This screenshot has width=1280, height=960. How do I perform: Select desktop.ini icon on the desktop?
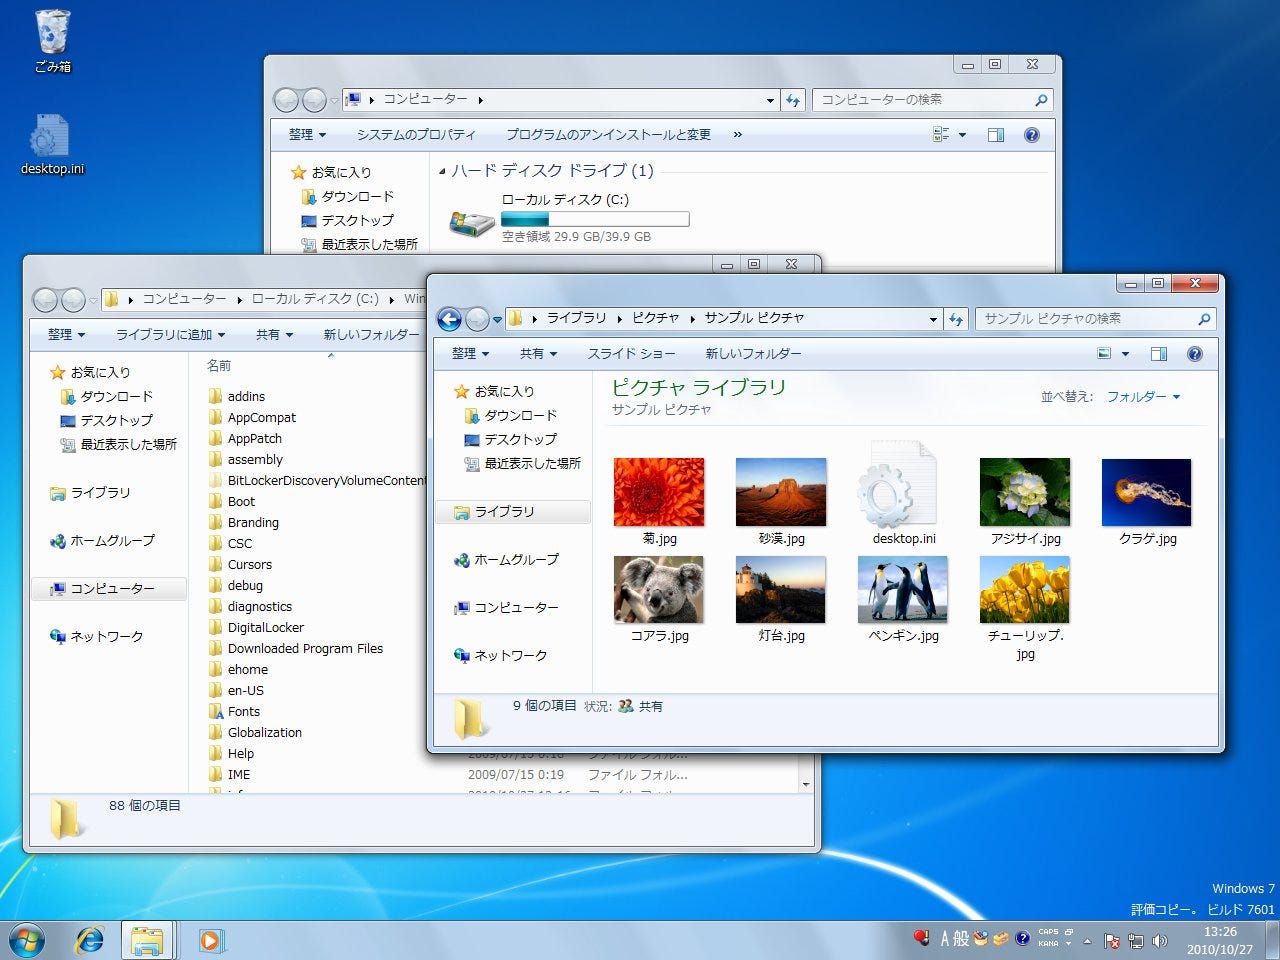coord(53,143)
